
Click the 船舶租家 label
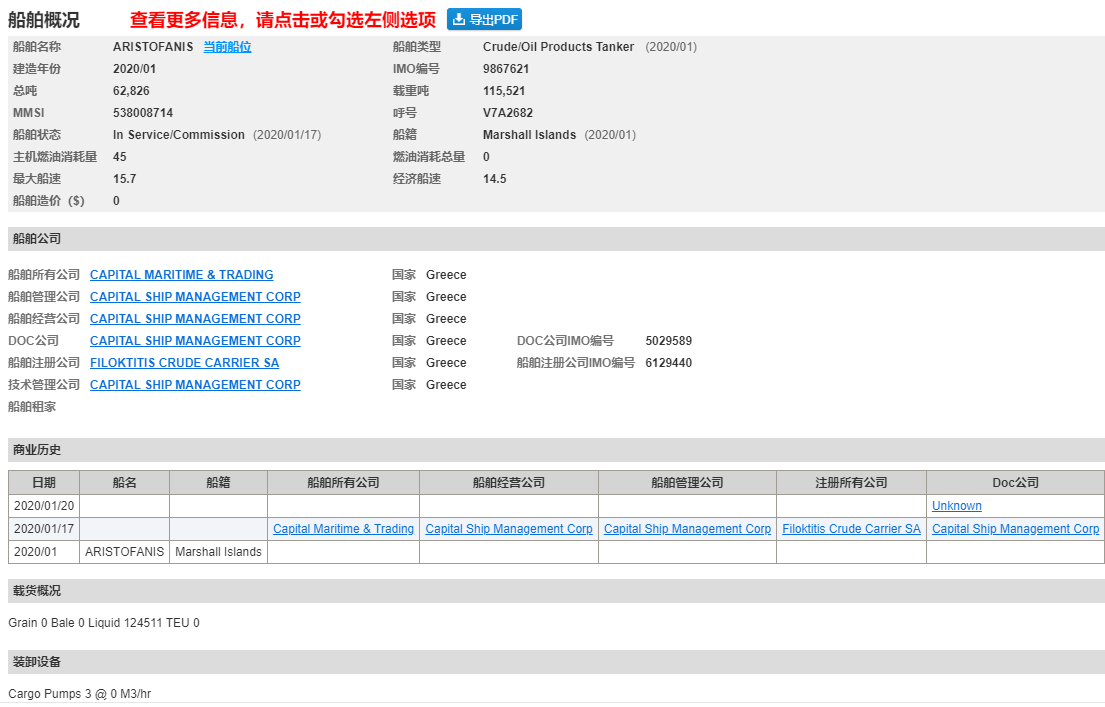pyautogui.click(x=32, y=407)
